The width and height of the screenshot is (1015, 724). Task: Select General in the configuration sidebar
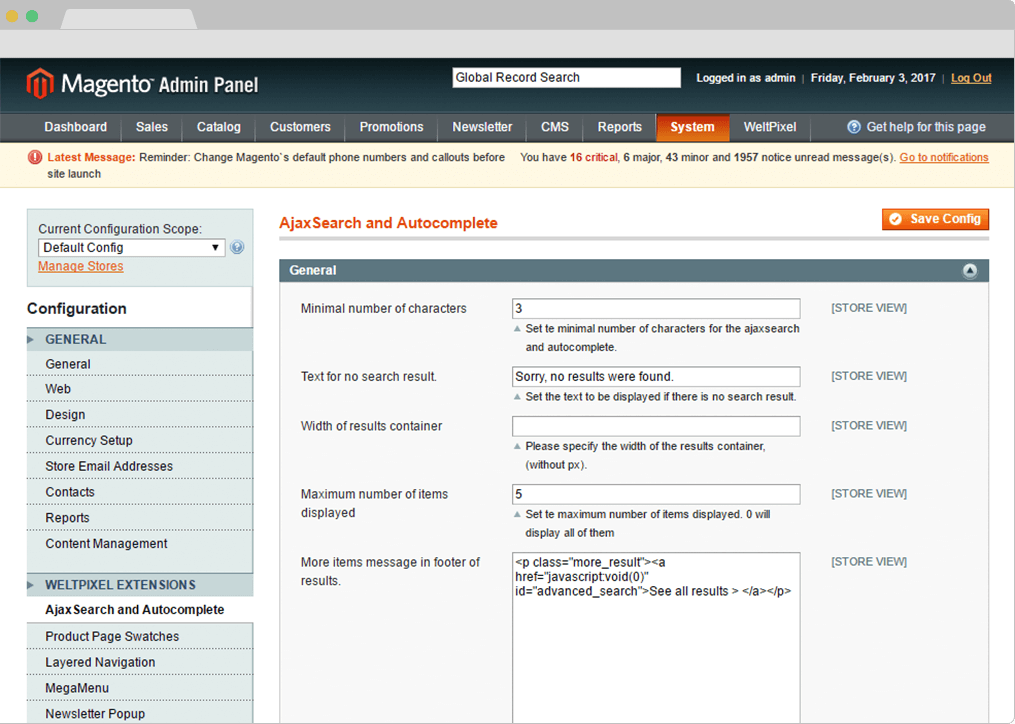tap(140, 364)
